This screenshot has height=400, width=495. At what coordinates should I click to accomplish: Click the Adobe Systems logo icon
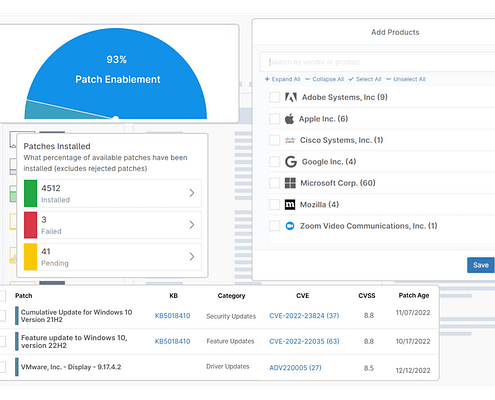coord(291,97)
